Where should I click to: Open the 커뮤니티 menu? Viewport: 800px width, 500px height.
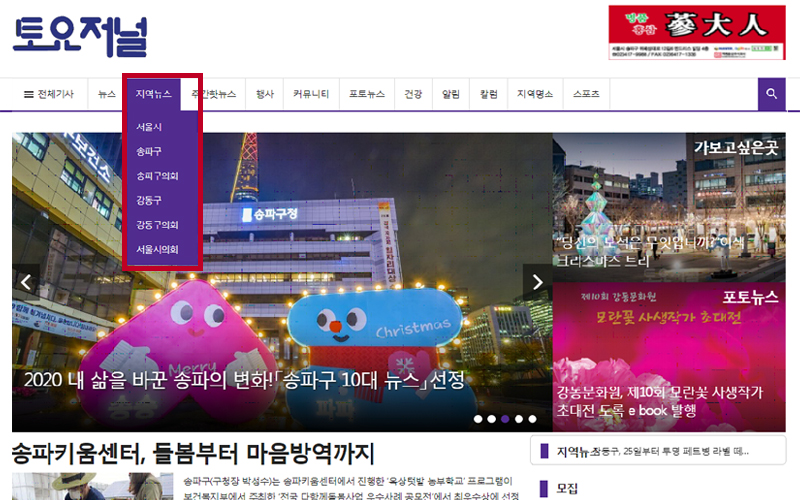[311, 94]
